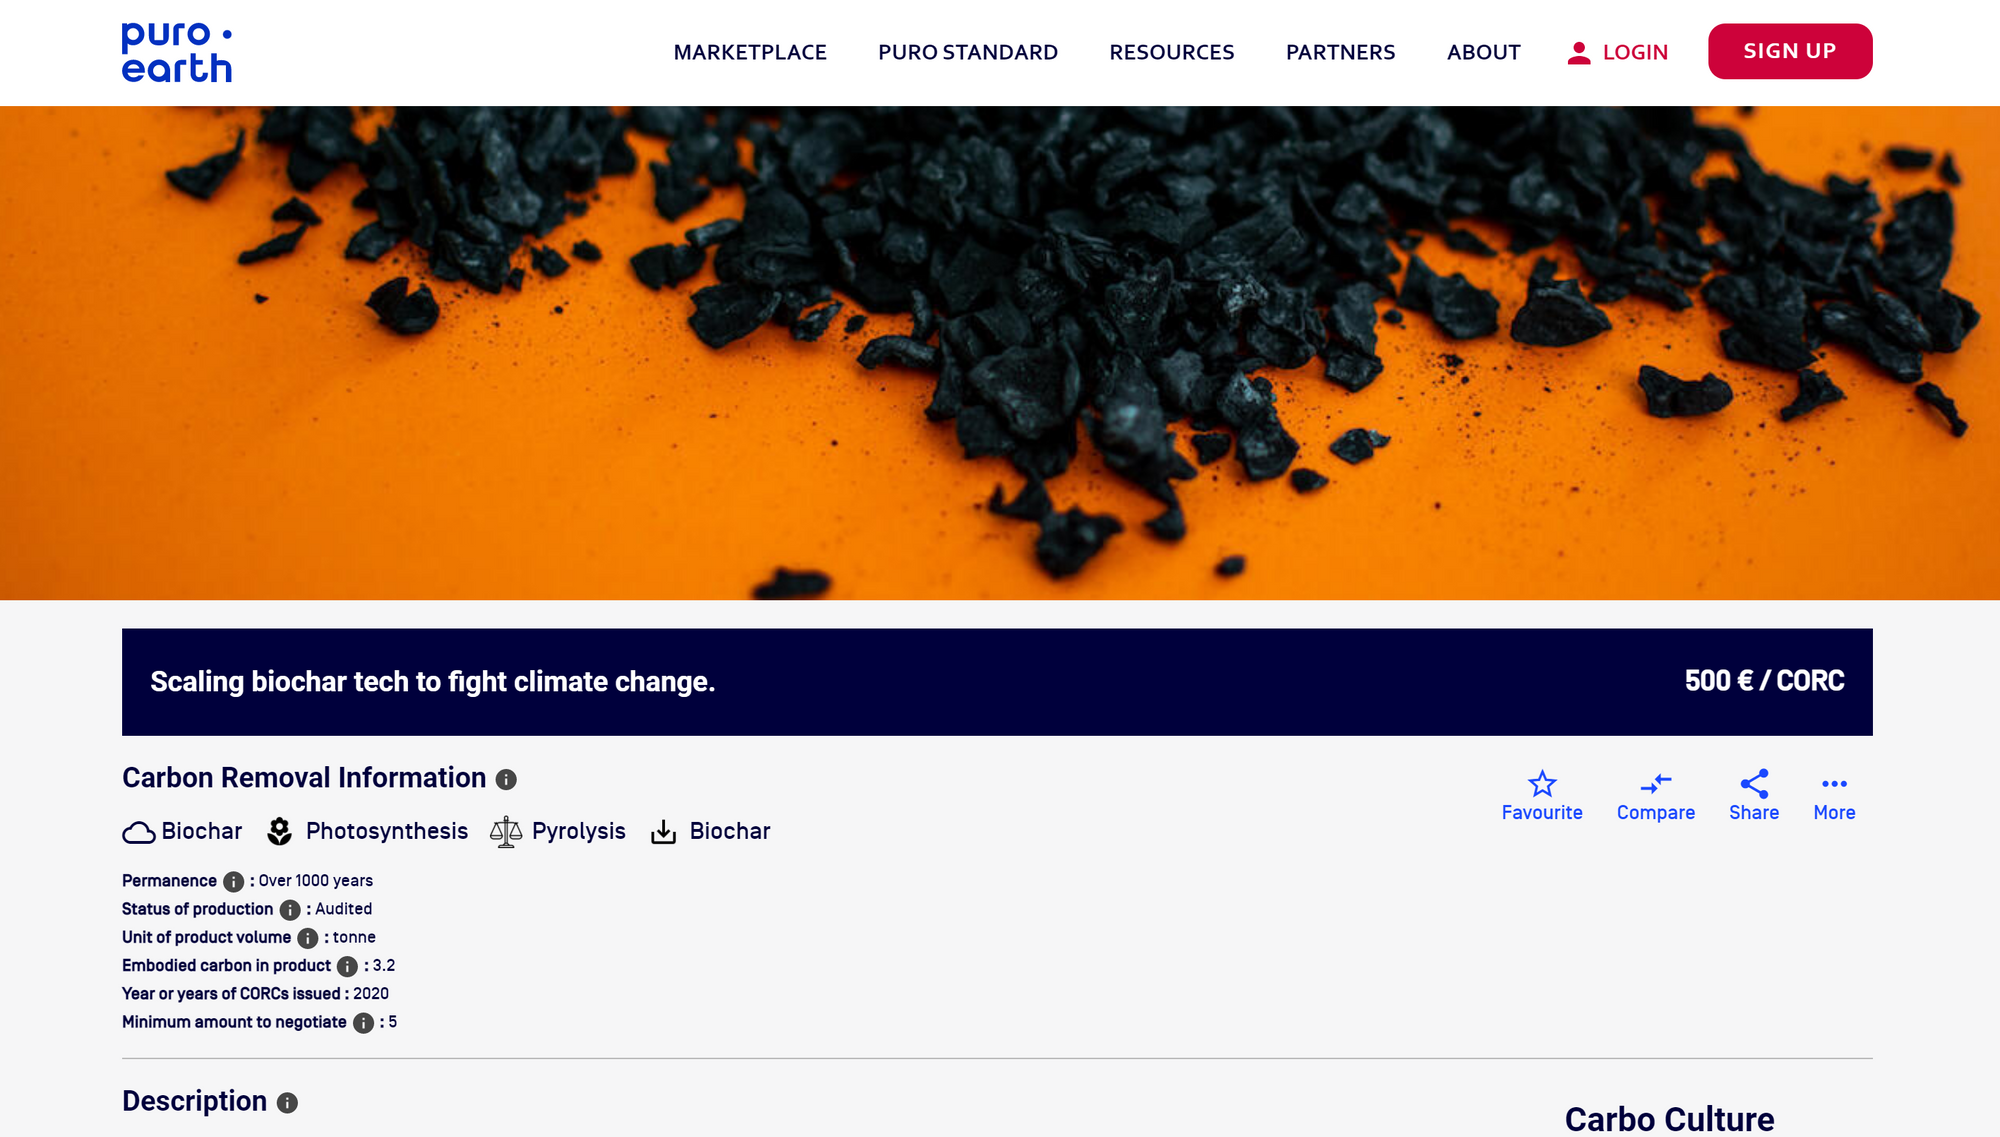The height and width of the screenshot is (1137, 2000).
Task: Click the Share icon
Action: [x=1754, y=784]
